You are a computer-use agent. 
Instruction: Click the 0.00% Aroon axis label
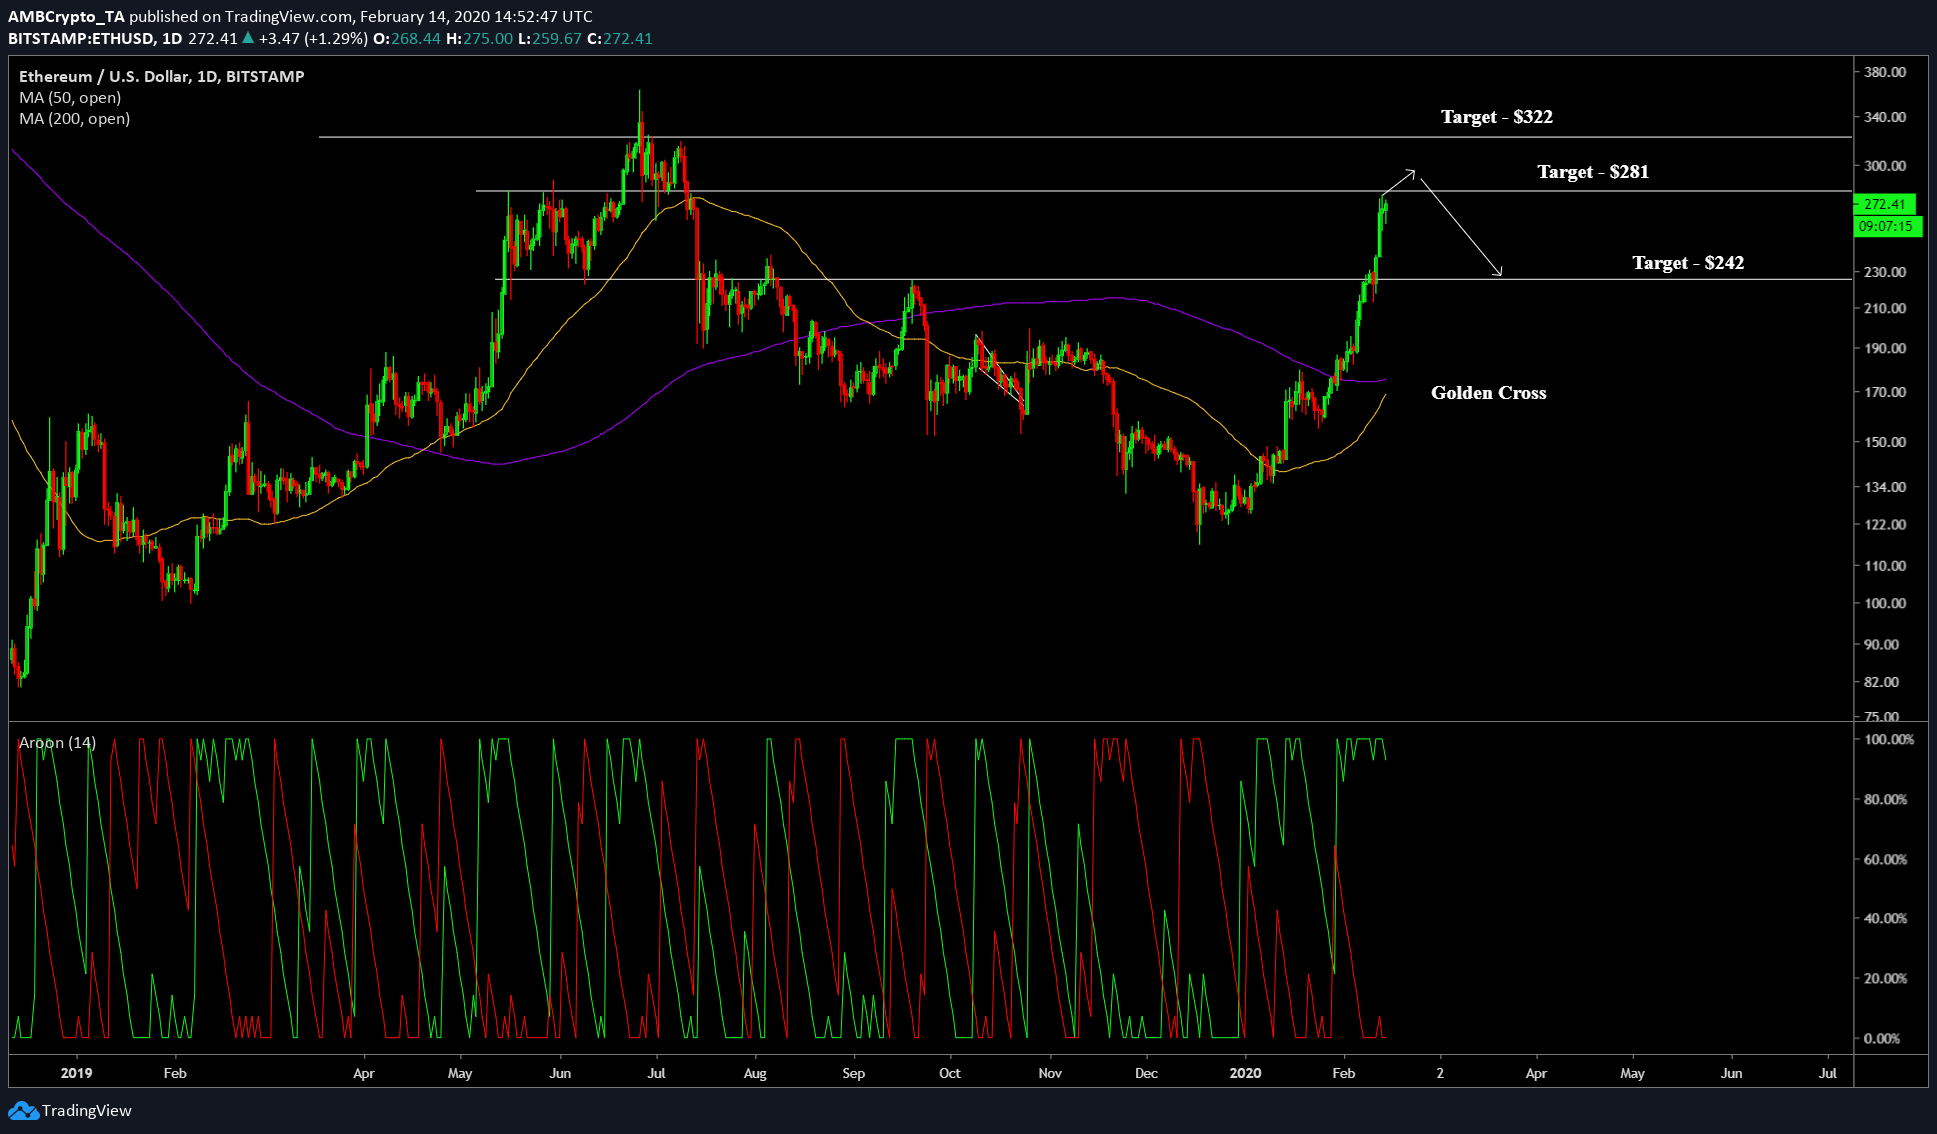coord(1882,1039)
